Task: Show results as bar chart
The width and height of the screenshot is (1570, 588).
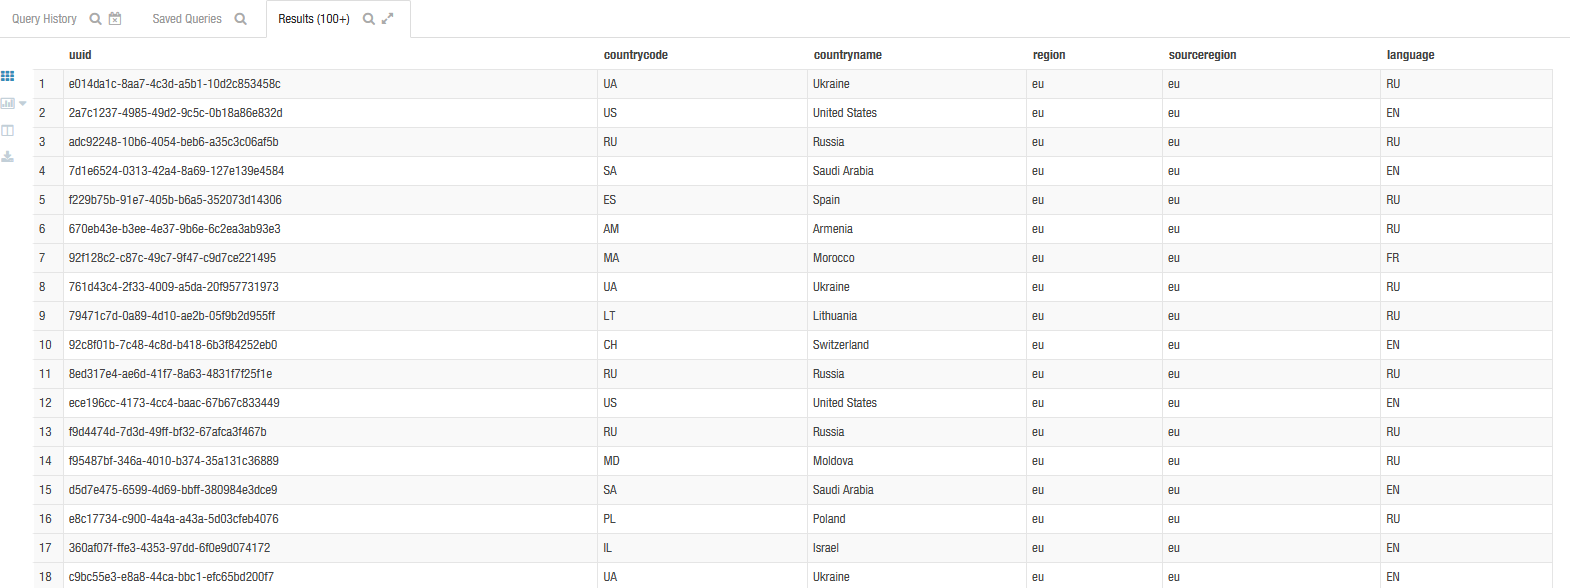Action: pyautogui.click(x=8, y=103)
